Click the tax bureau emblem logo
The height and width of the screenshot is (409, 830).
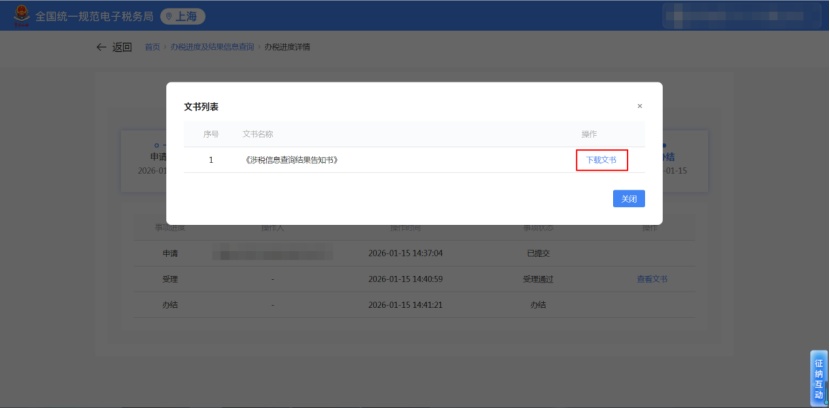point(20,16)
